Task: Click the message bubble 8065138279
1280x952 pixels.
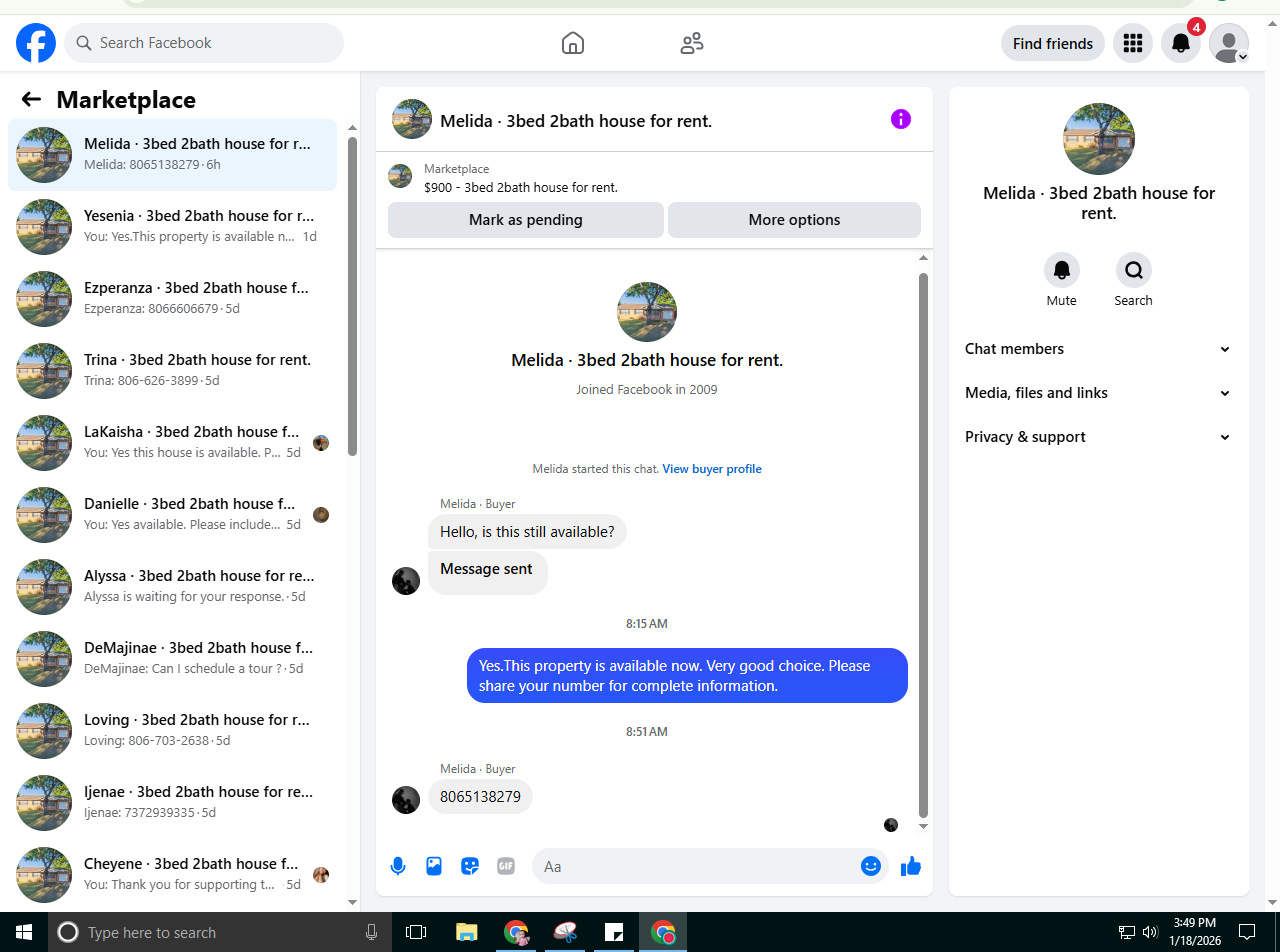Action: [481, 797]
